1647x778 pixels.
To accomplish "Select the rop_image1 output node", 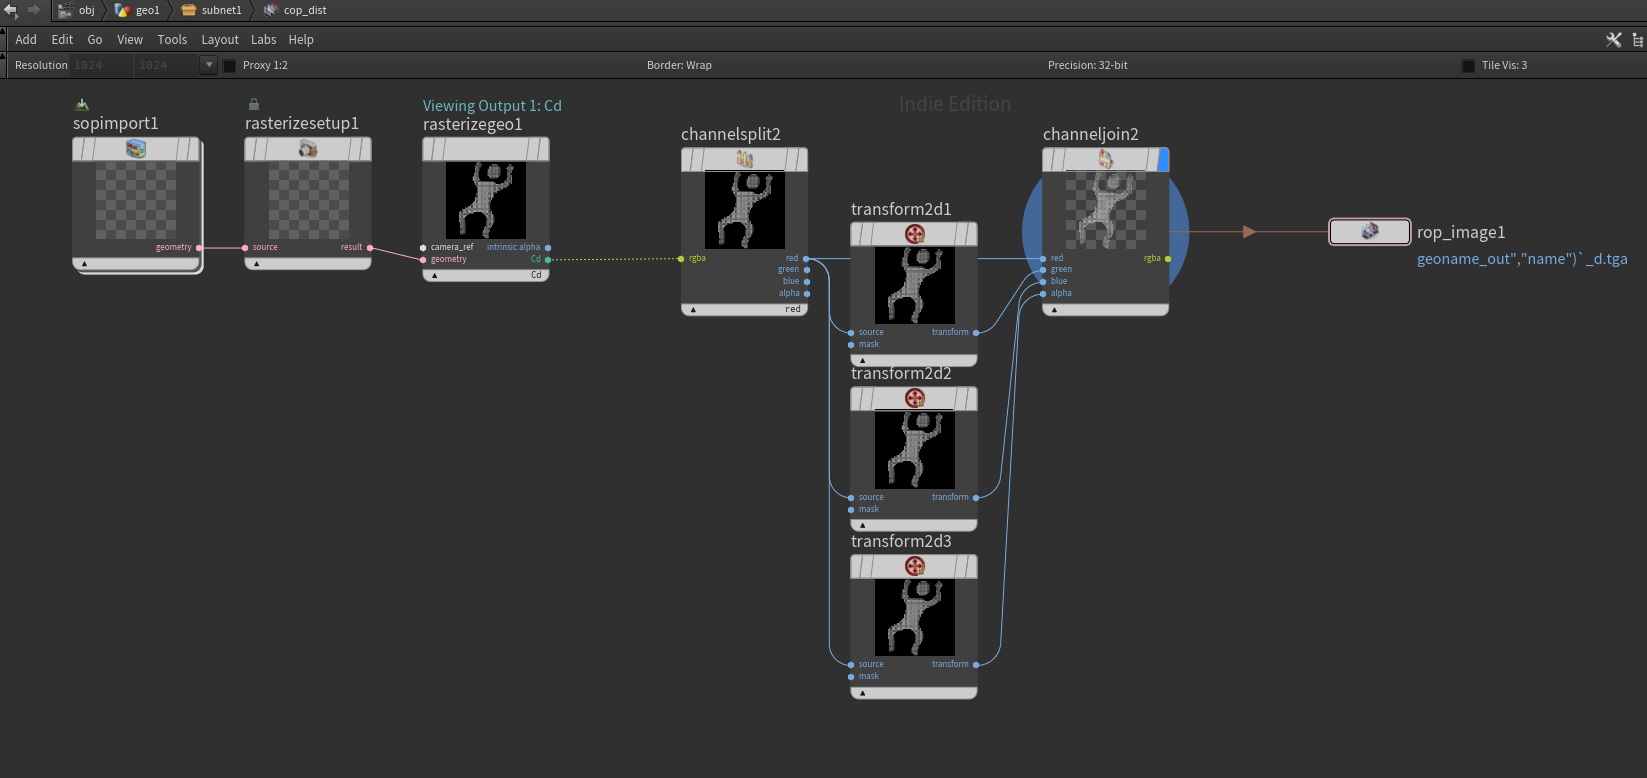I will [x=1370, y=232].
